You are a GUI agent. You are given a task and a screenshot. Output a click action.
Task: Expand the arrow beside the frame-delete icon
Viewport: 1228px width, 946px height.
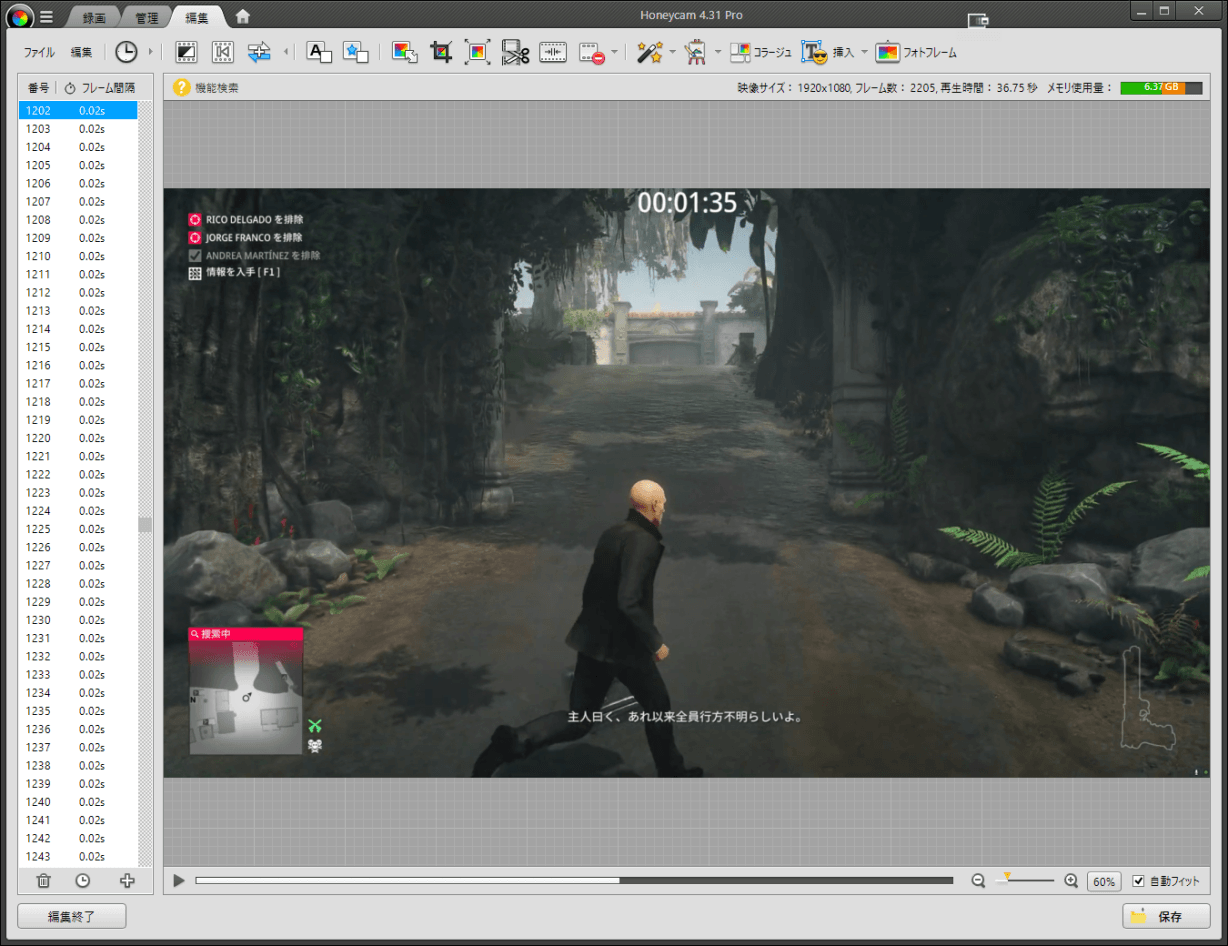(x=615, y=52)
